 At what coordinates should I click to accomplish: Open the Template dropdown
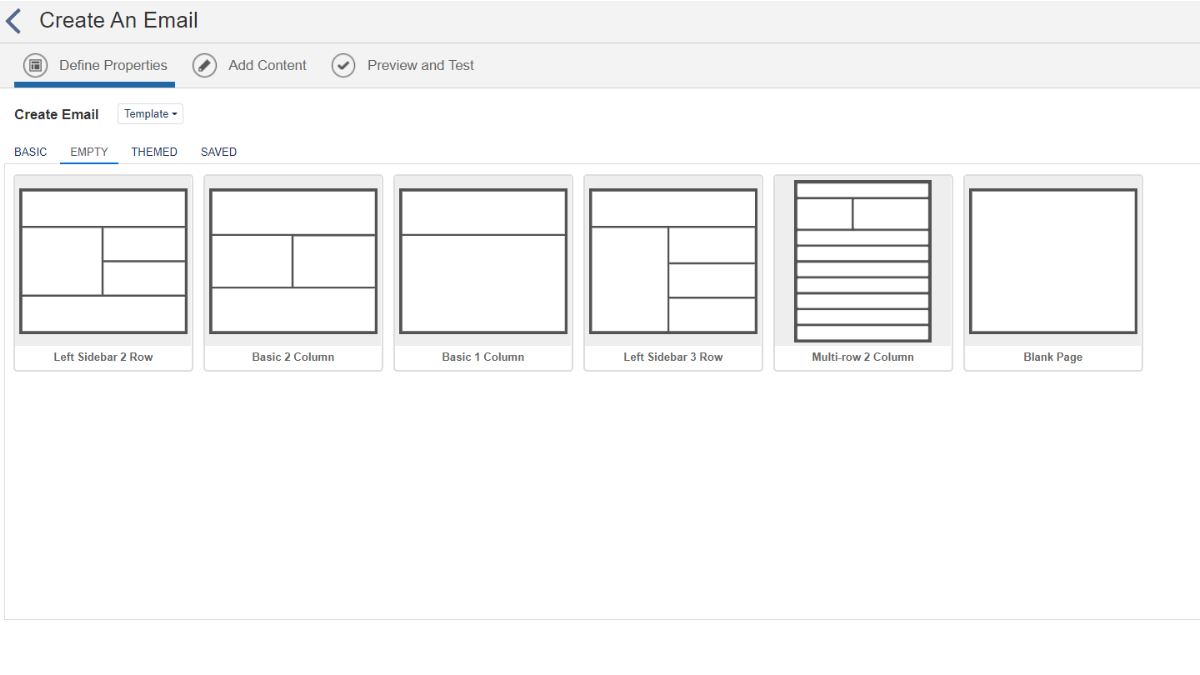150,114
